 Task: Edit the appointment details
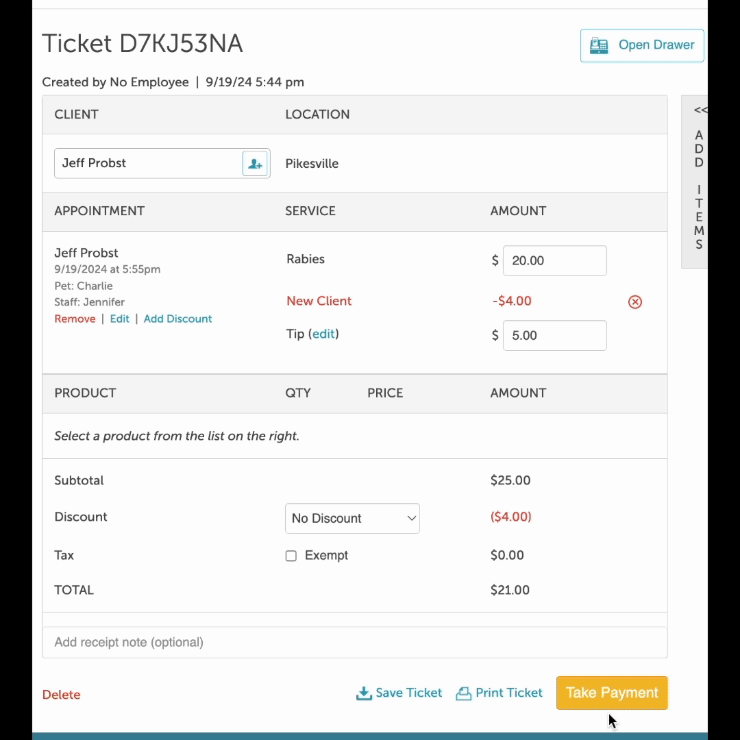click(120, 319)
